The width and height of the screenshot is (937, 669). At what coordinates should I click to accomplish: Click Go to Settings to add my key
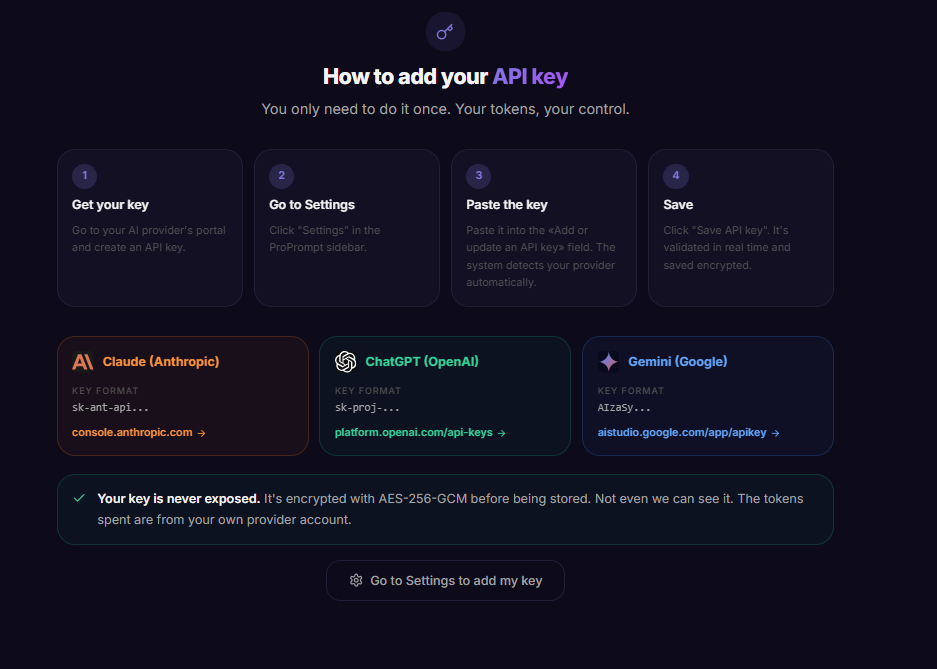(x=445, y=581)
